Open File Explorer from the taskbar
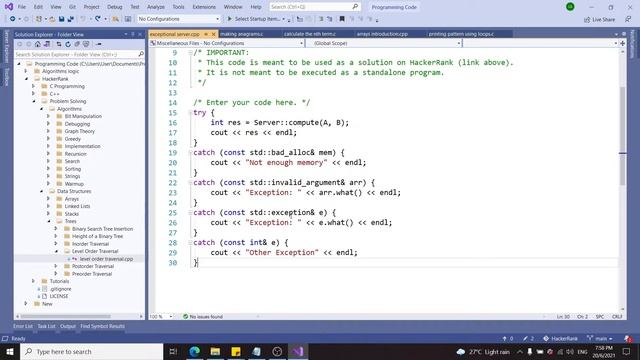 coord(215,351)
